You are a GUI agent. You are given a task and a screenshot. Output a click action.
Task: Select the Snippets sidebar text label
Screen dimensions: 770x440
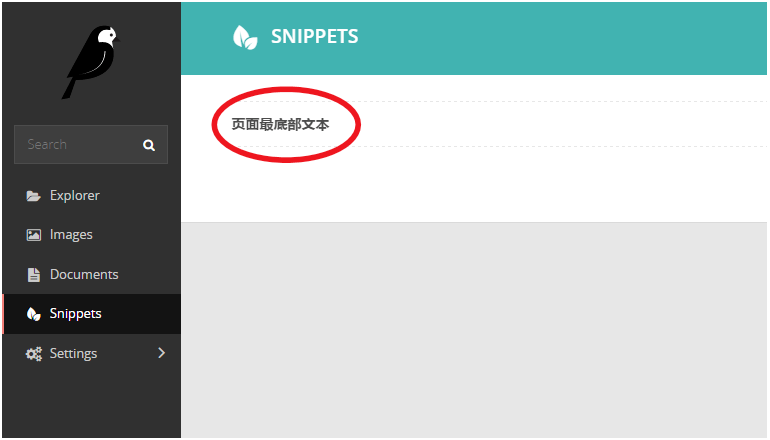pyautogui.click(x=76, y=314)
